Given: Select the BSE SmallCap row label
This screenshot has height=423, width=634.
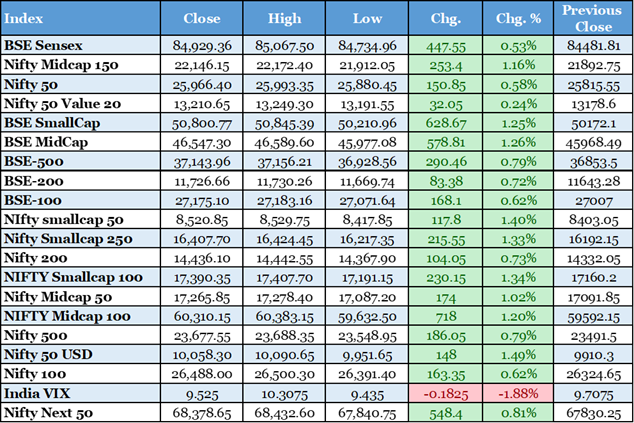Looking at the screenshot, I should click(x=51, y=122).
